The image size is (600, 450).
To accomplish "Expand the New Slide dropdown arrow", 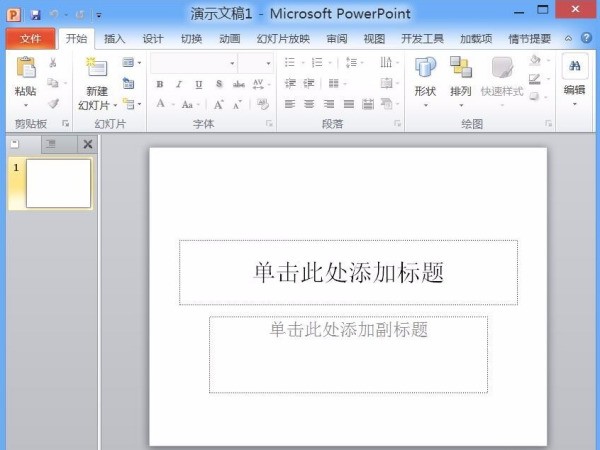I will tap(115, 105).
